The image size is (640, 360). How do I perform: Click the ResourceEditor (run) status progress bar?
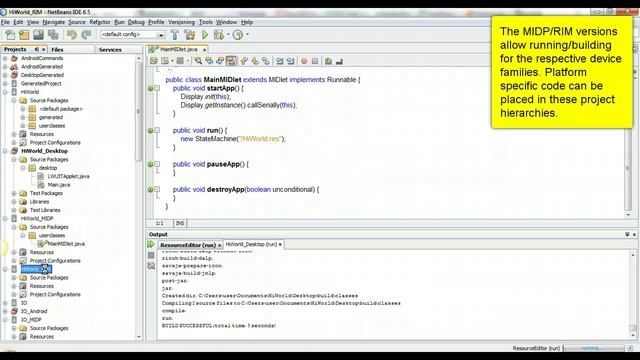(x=594, y=348)
